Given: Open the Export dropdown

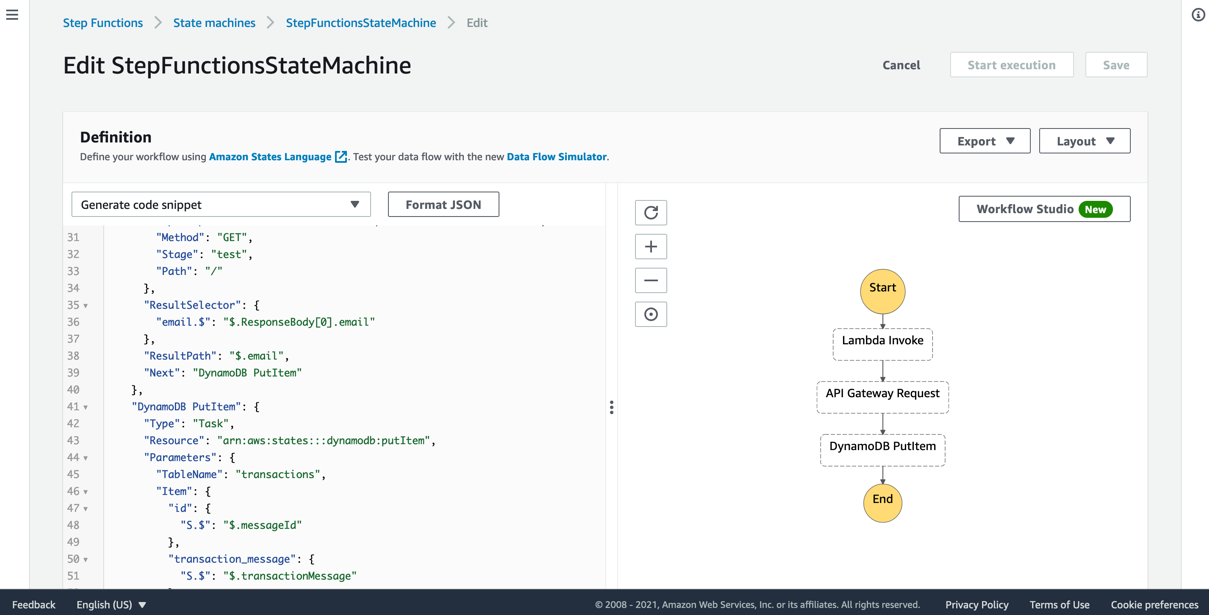Looking at the screenshot, I should click(985, 141).
